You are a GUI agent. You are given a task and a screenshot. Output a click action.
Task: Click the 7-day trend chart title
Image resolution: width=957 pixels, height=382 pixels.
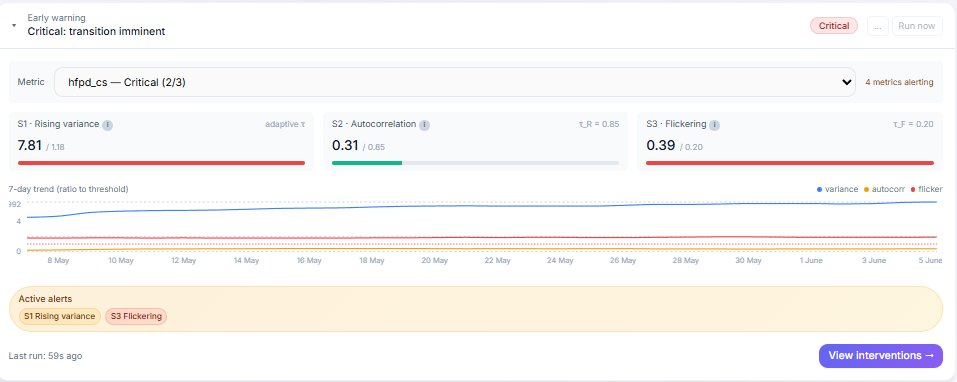click(68, 189)
